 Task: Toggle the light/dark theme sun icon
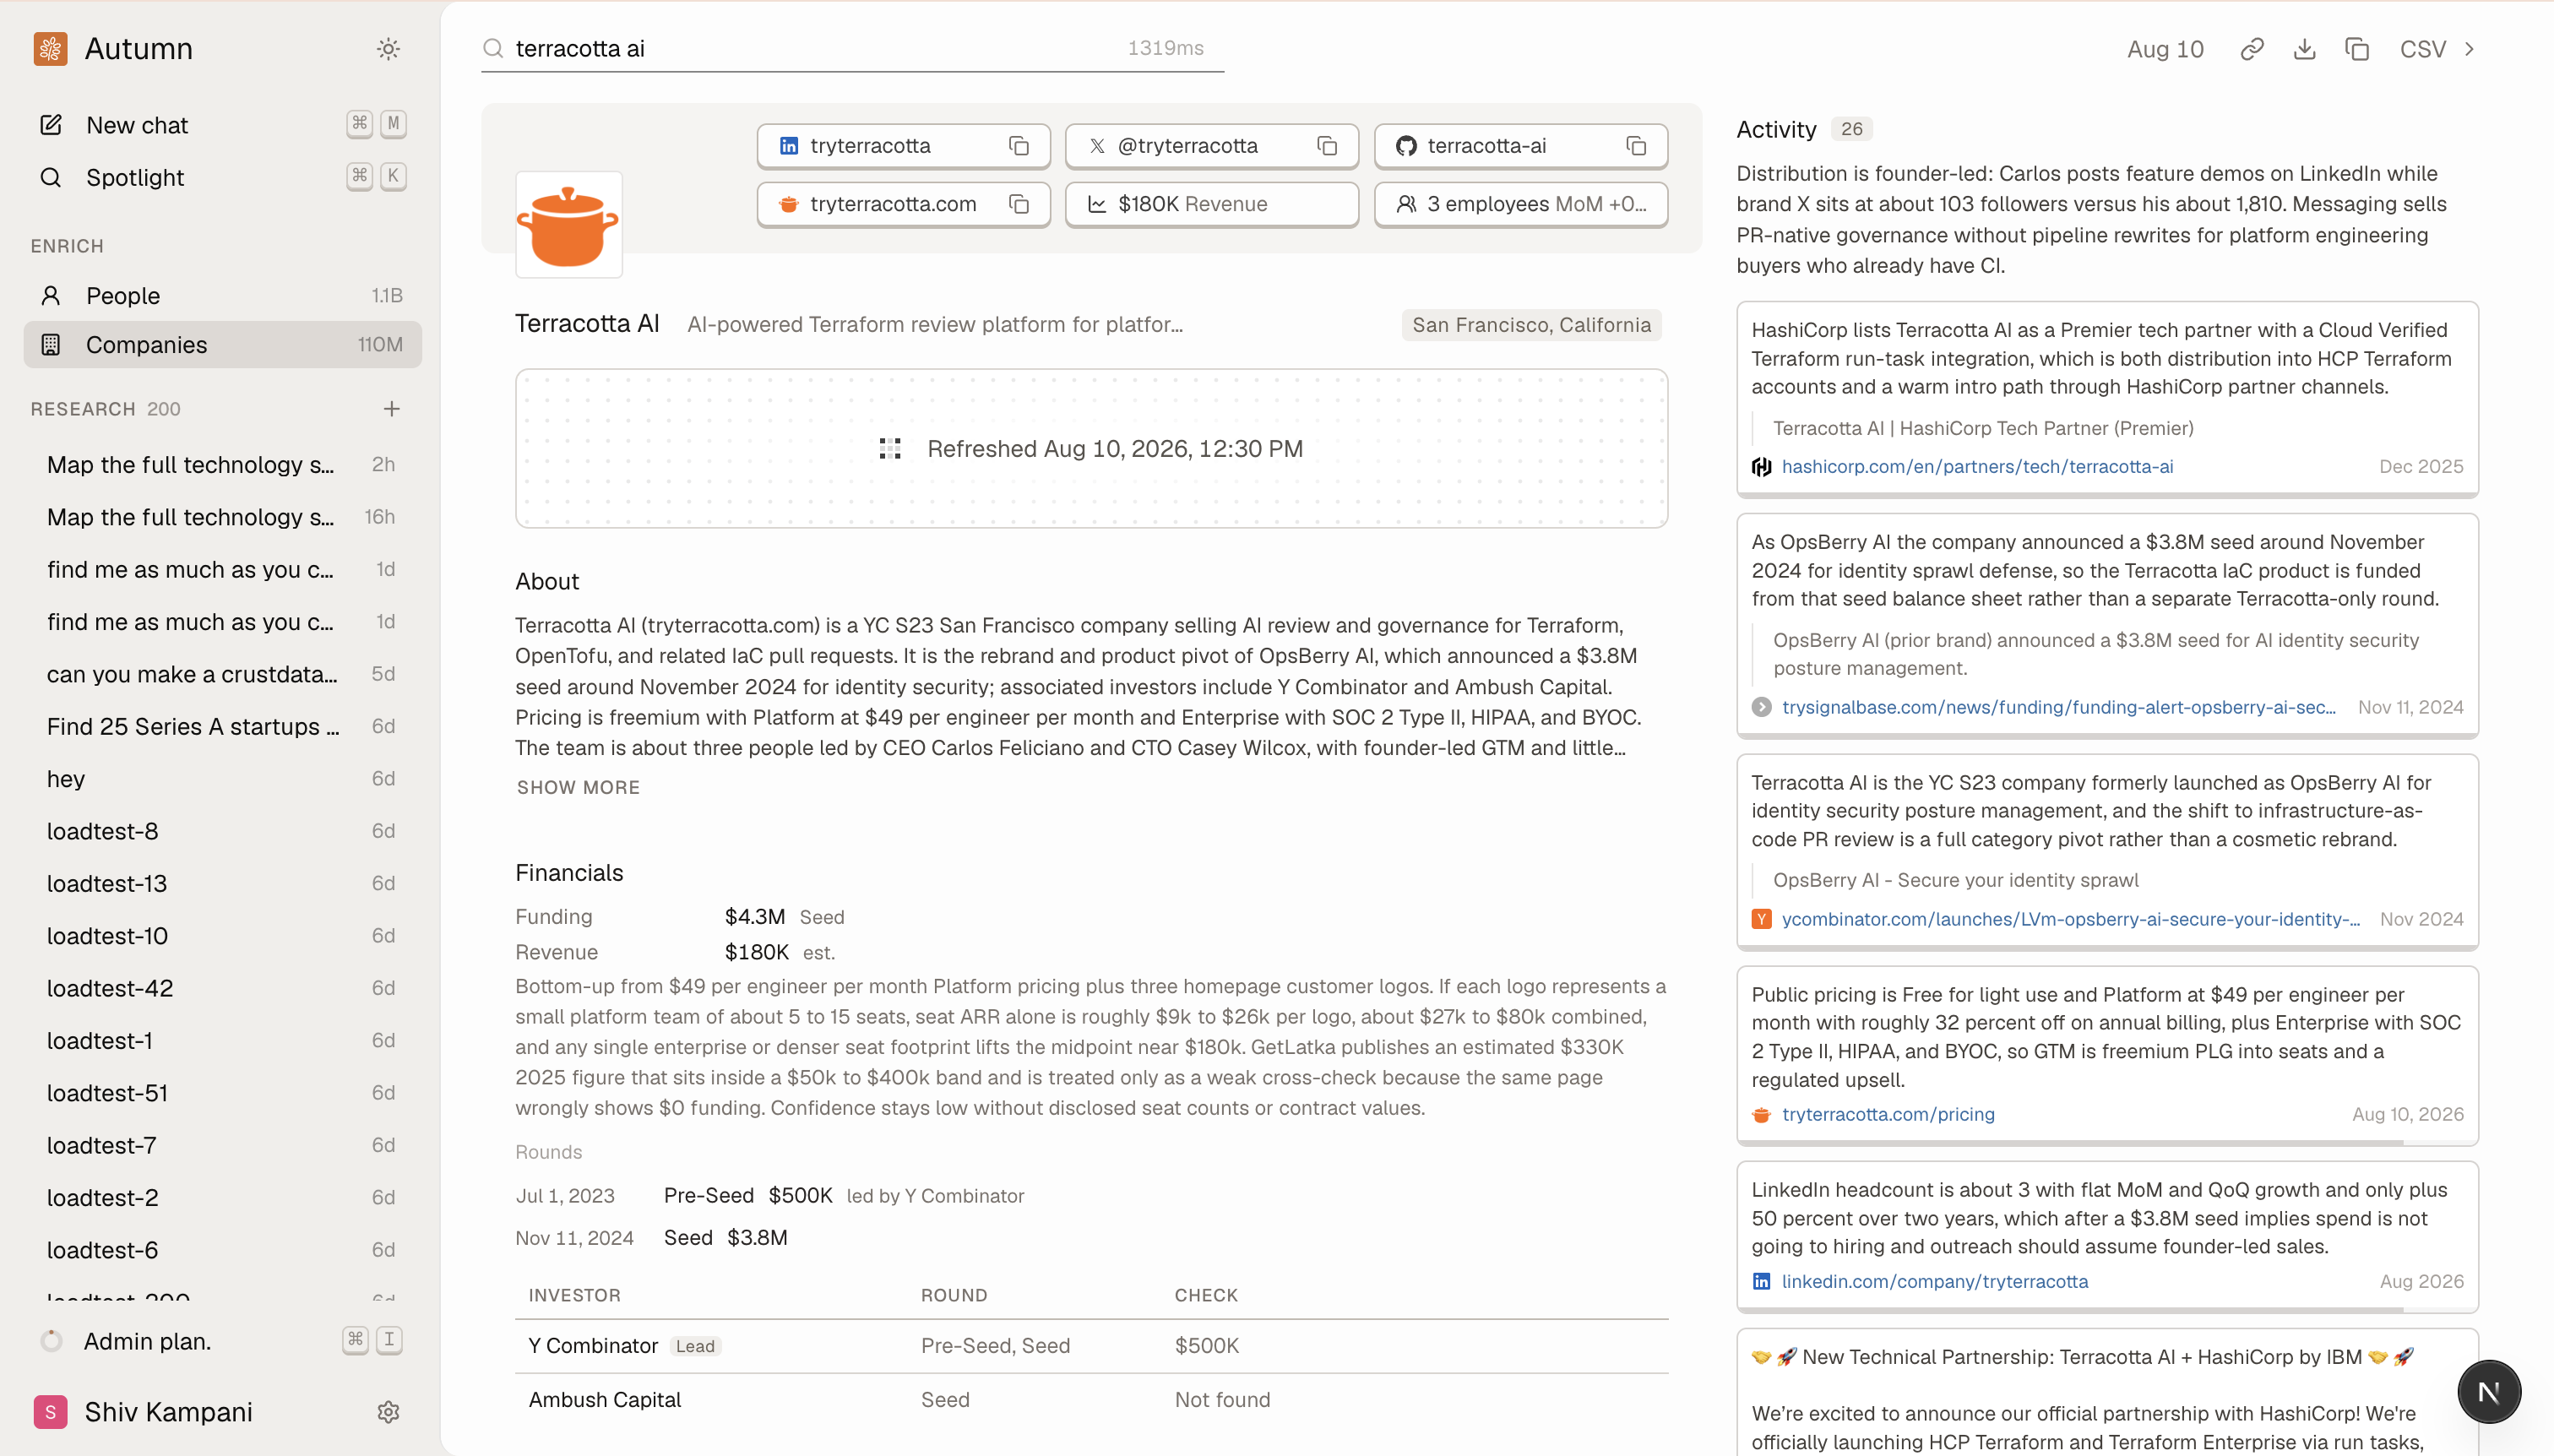click(x=388, y=48)
